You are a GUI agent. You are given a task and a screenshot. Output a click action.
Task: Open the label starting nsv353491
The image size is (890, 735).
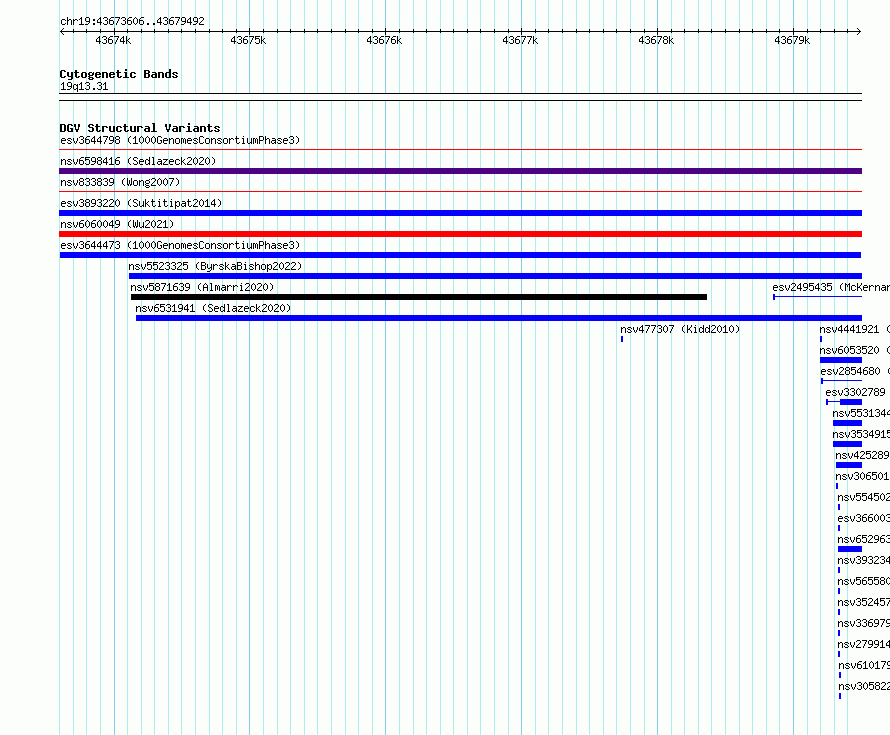[x=861, y=434]
